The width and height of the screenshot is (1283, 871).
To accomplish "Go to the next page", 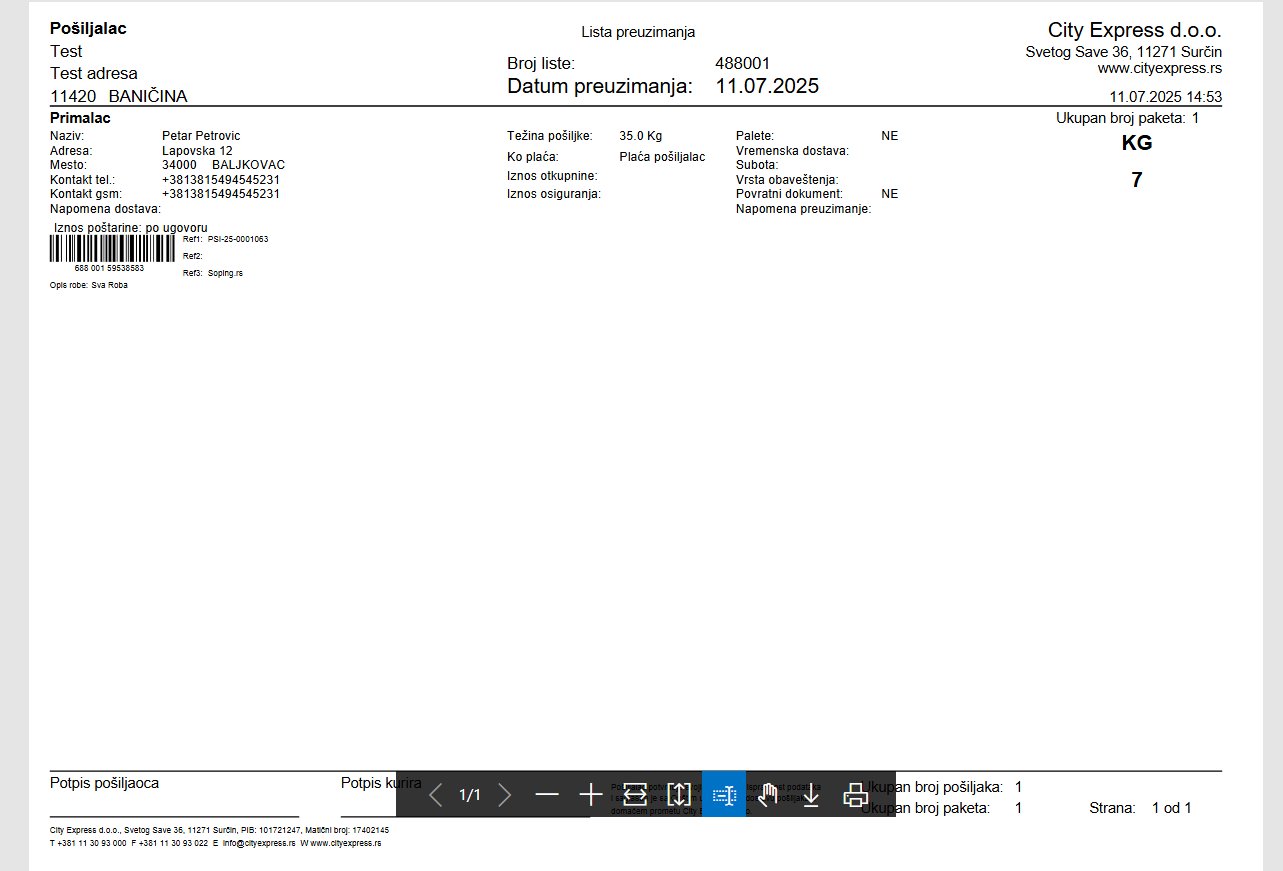I will pos(505,796).
